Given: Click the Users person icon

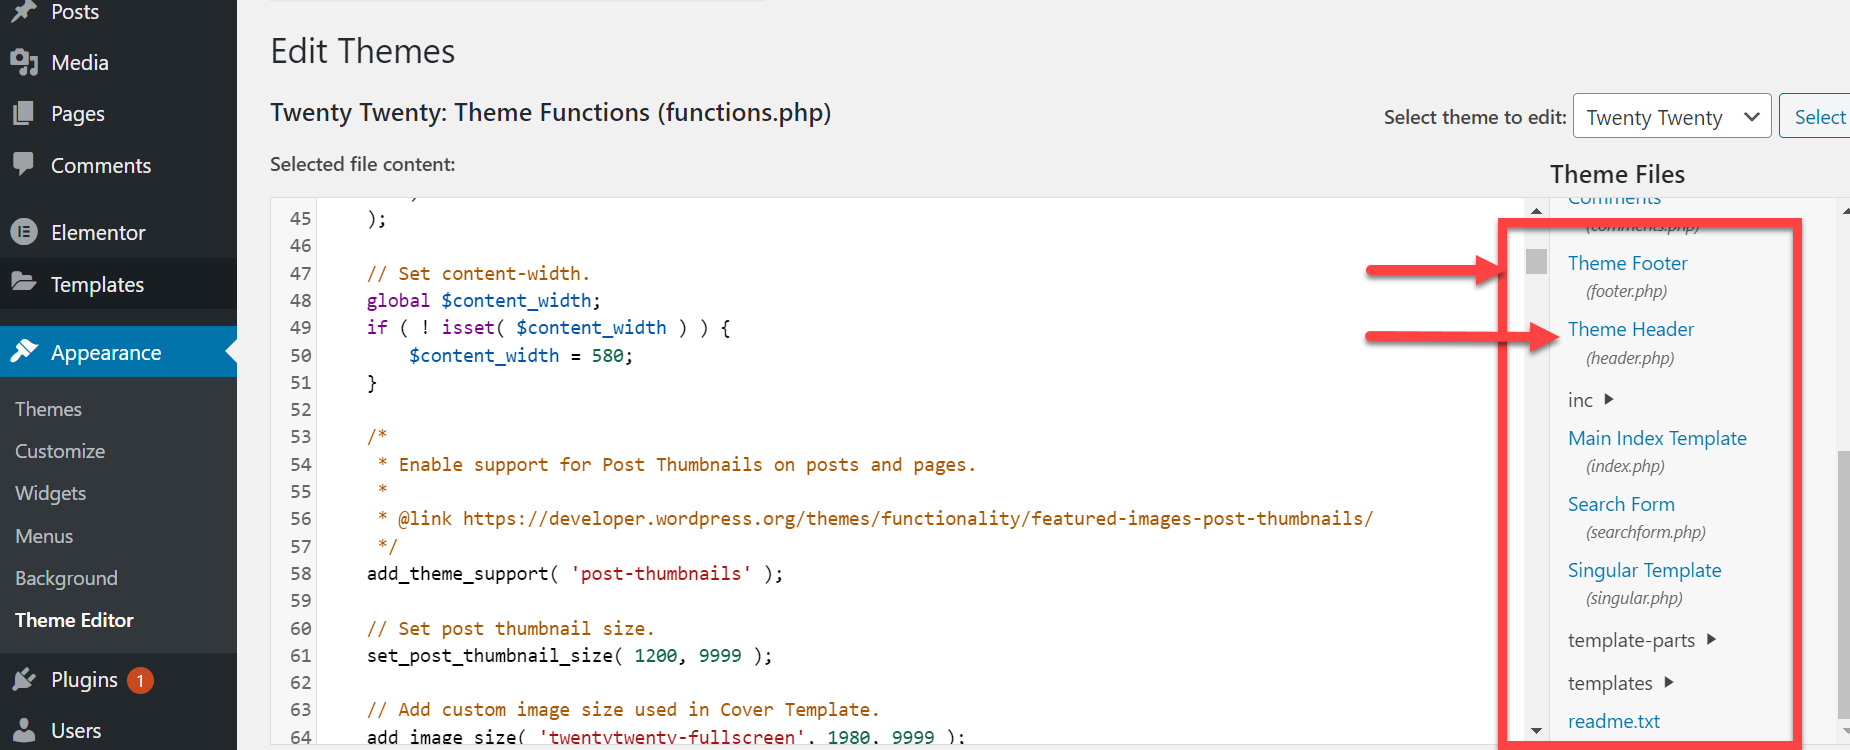Looking at the screenshot, I should (x=24, y=731).
